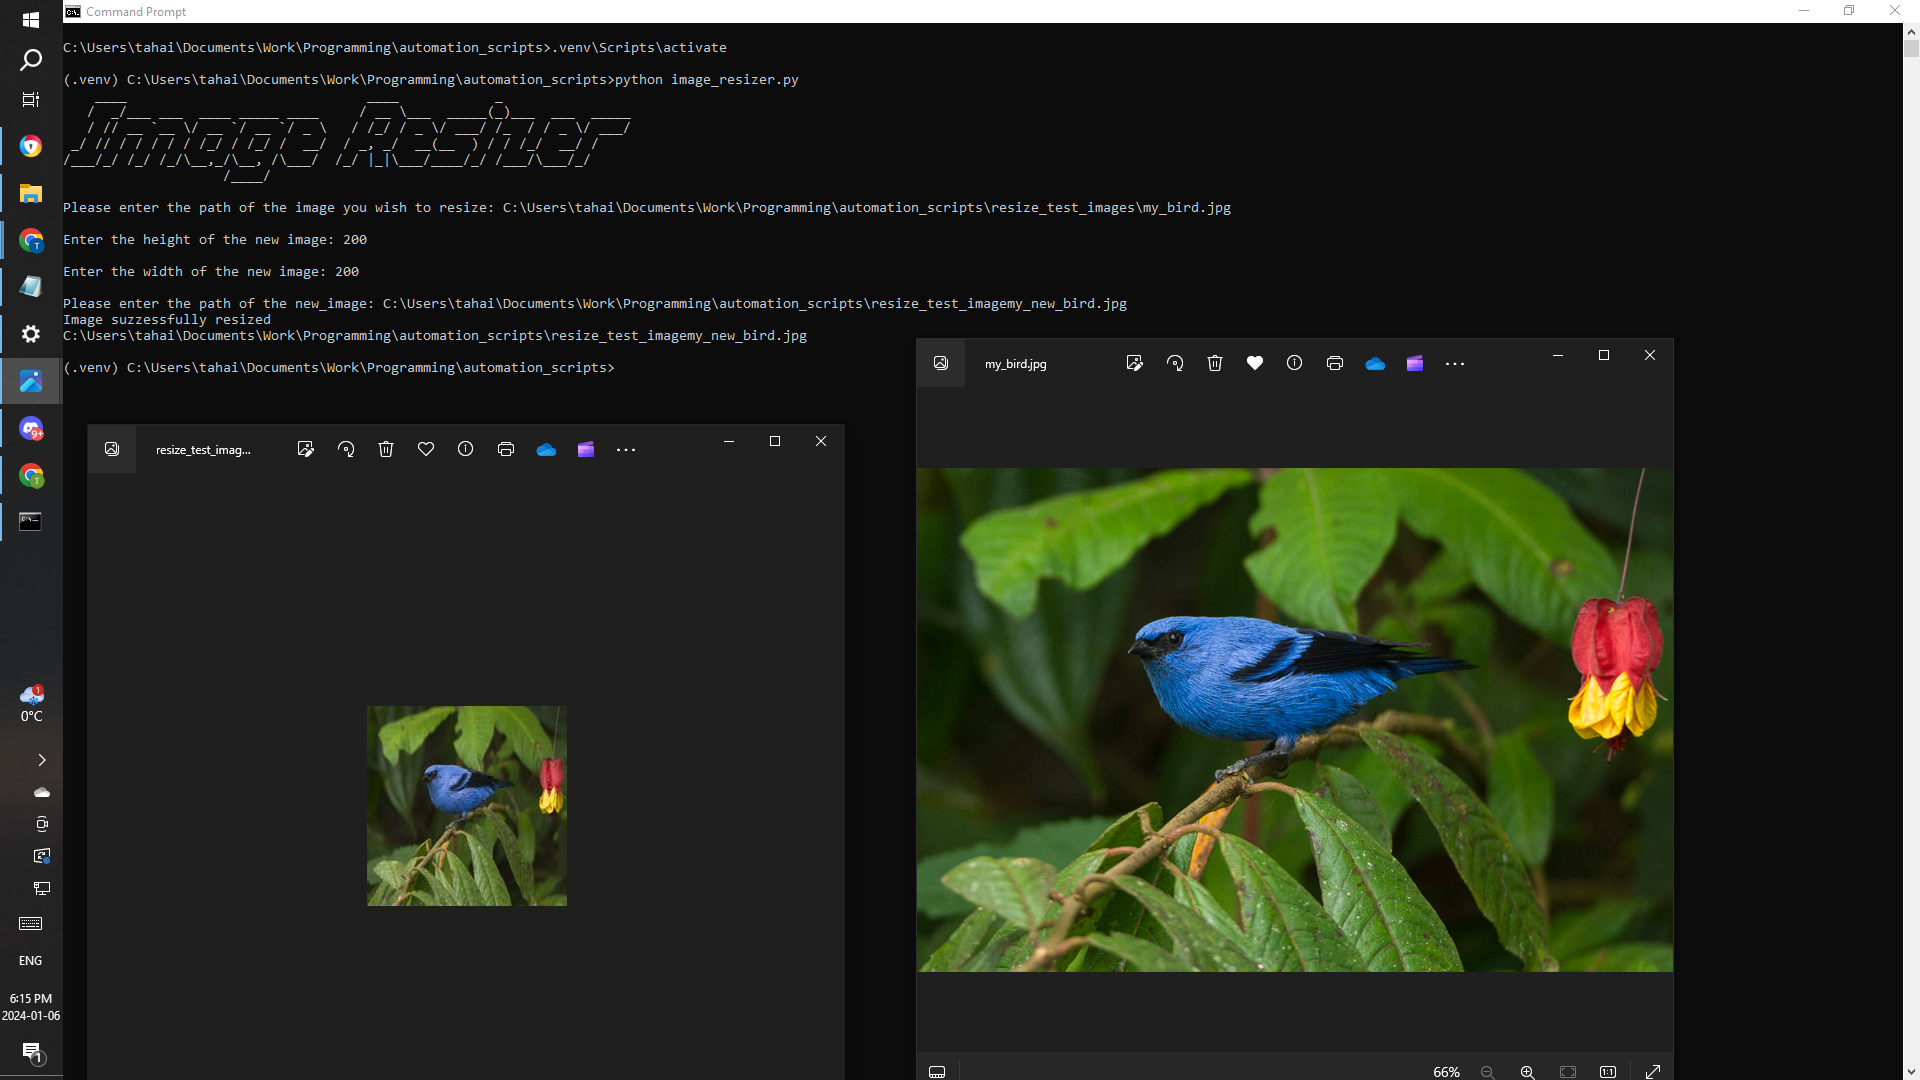This screenshot has width=1920, height=1080.
Task: Rotate the my_bird.jpg photo
Action: pyautogui.click(x=1175, y=364)
